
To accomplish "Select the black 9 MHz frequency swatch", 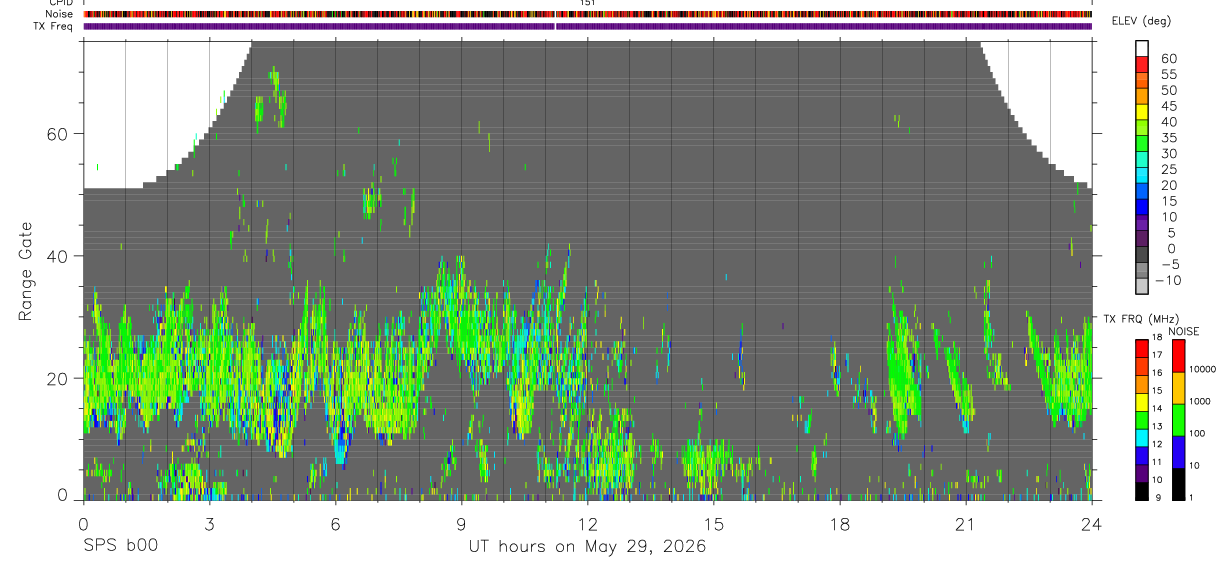I will 1143,491.
